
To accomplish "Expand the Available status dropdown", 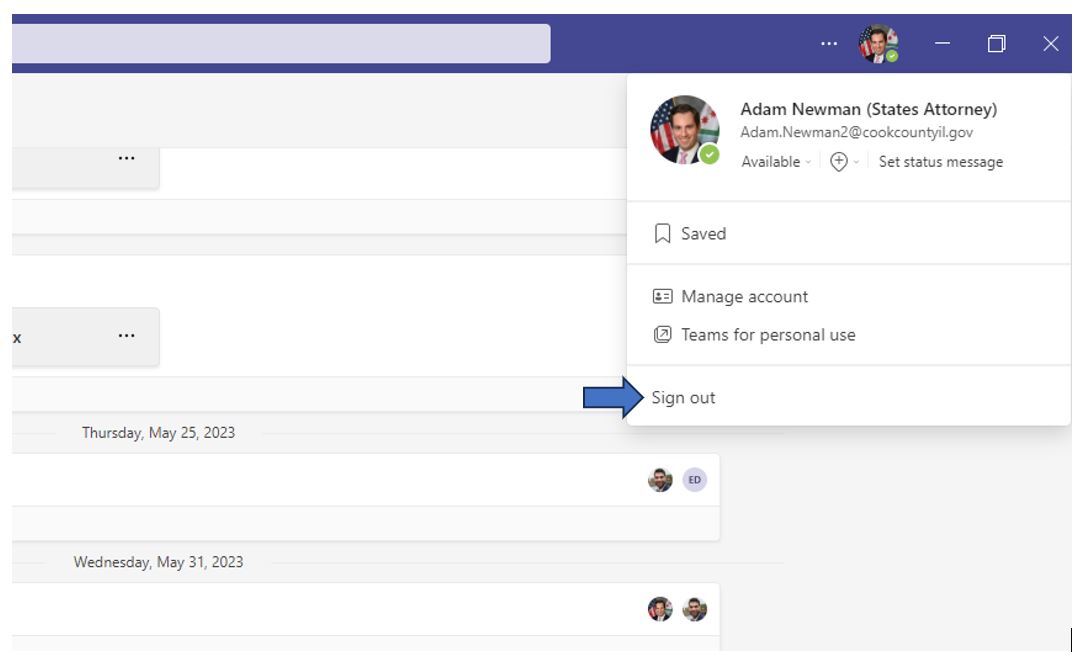I will (x=775, y=162).
